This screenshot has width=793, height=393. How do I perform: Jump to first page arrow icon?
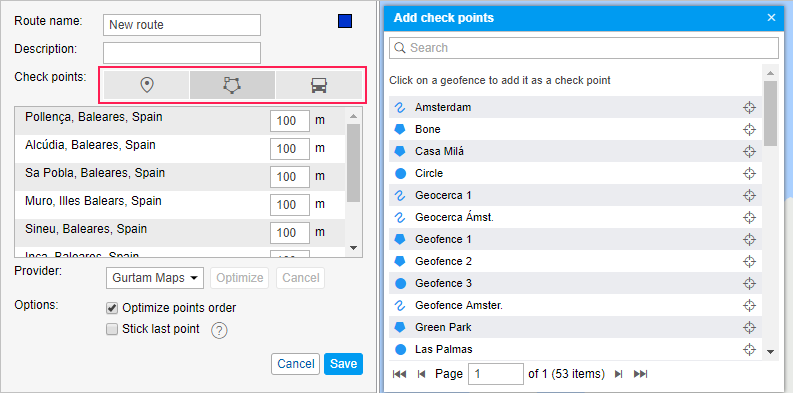click(x=400, y=374)
